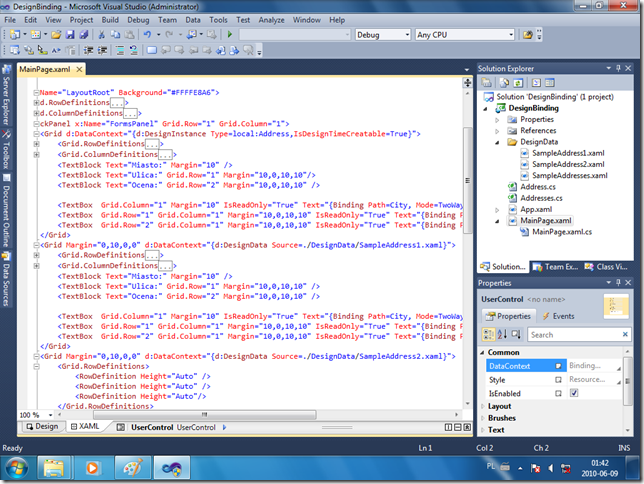Image resolution: width=644 pixels, height=484 pixels.
Task: Click the Undo arrow icon
Action: (147, 35)
